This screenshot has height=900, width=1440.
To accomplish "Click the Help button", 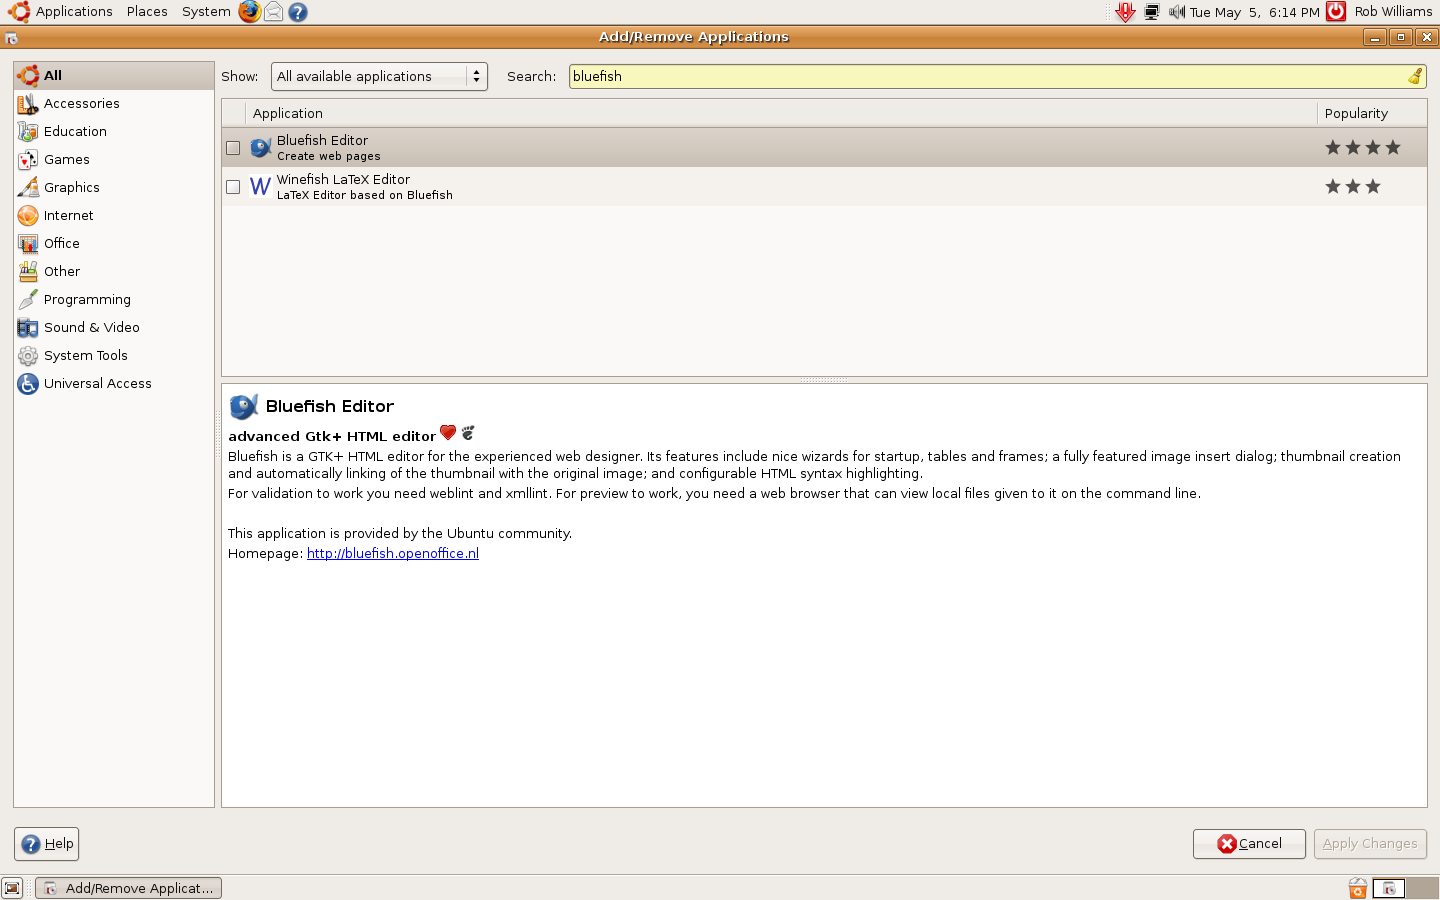I will [x=46, y=844].
